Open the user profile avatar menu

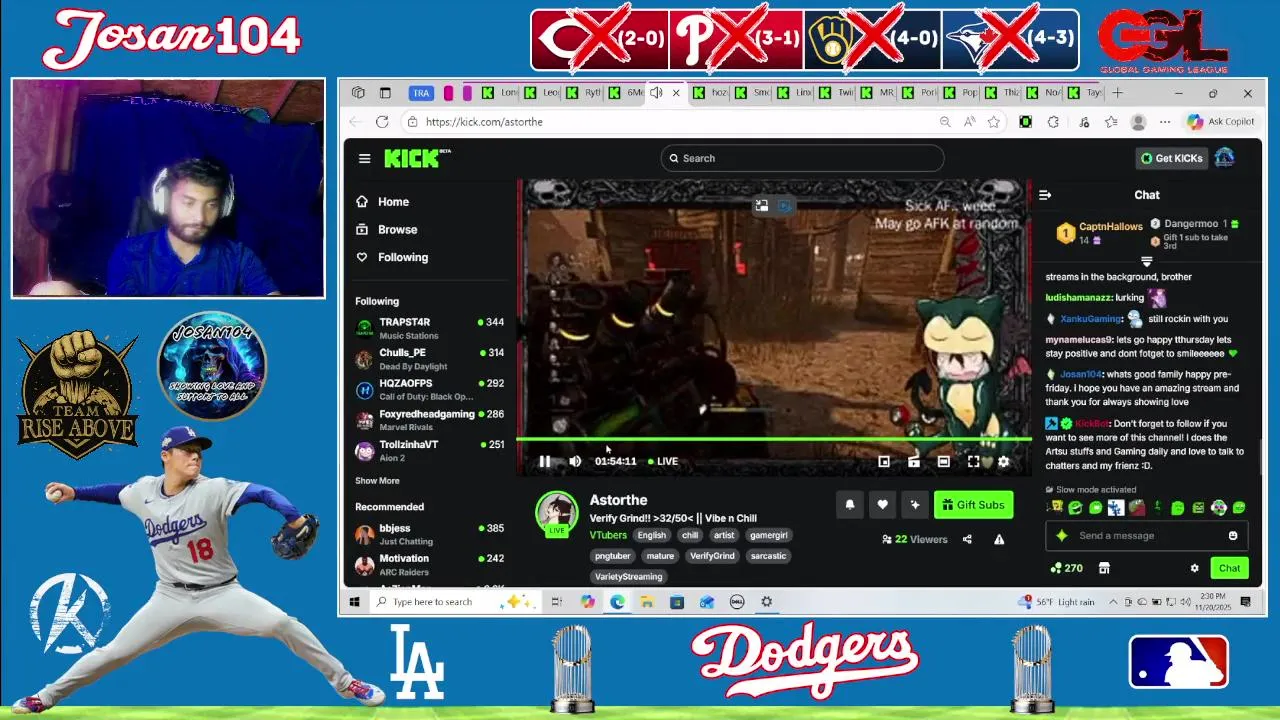(x=1225, y=158)
